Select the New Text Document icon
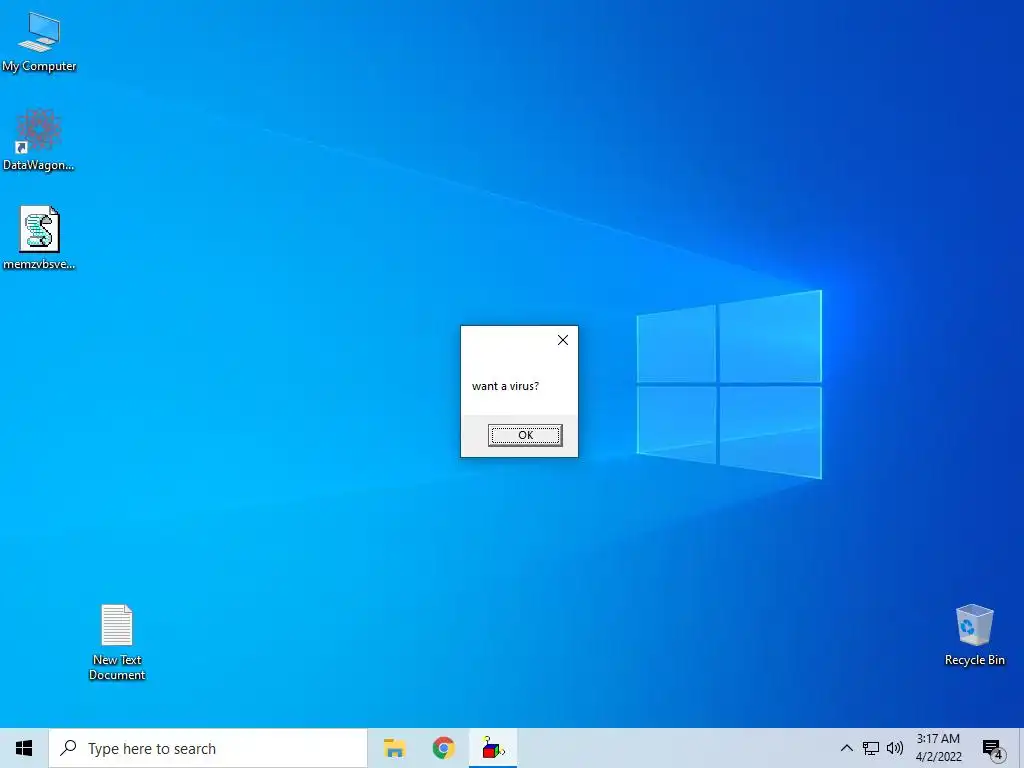This screenshot has height=768, width=1024. (117, 643)
